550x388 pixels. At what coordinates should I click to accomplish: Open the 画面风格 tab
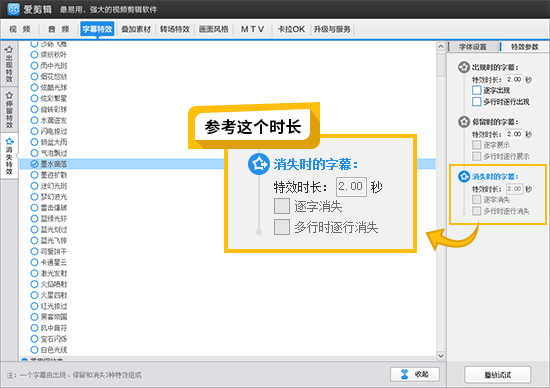click(214, 29)
